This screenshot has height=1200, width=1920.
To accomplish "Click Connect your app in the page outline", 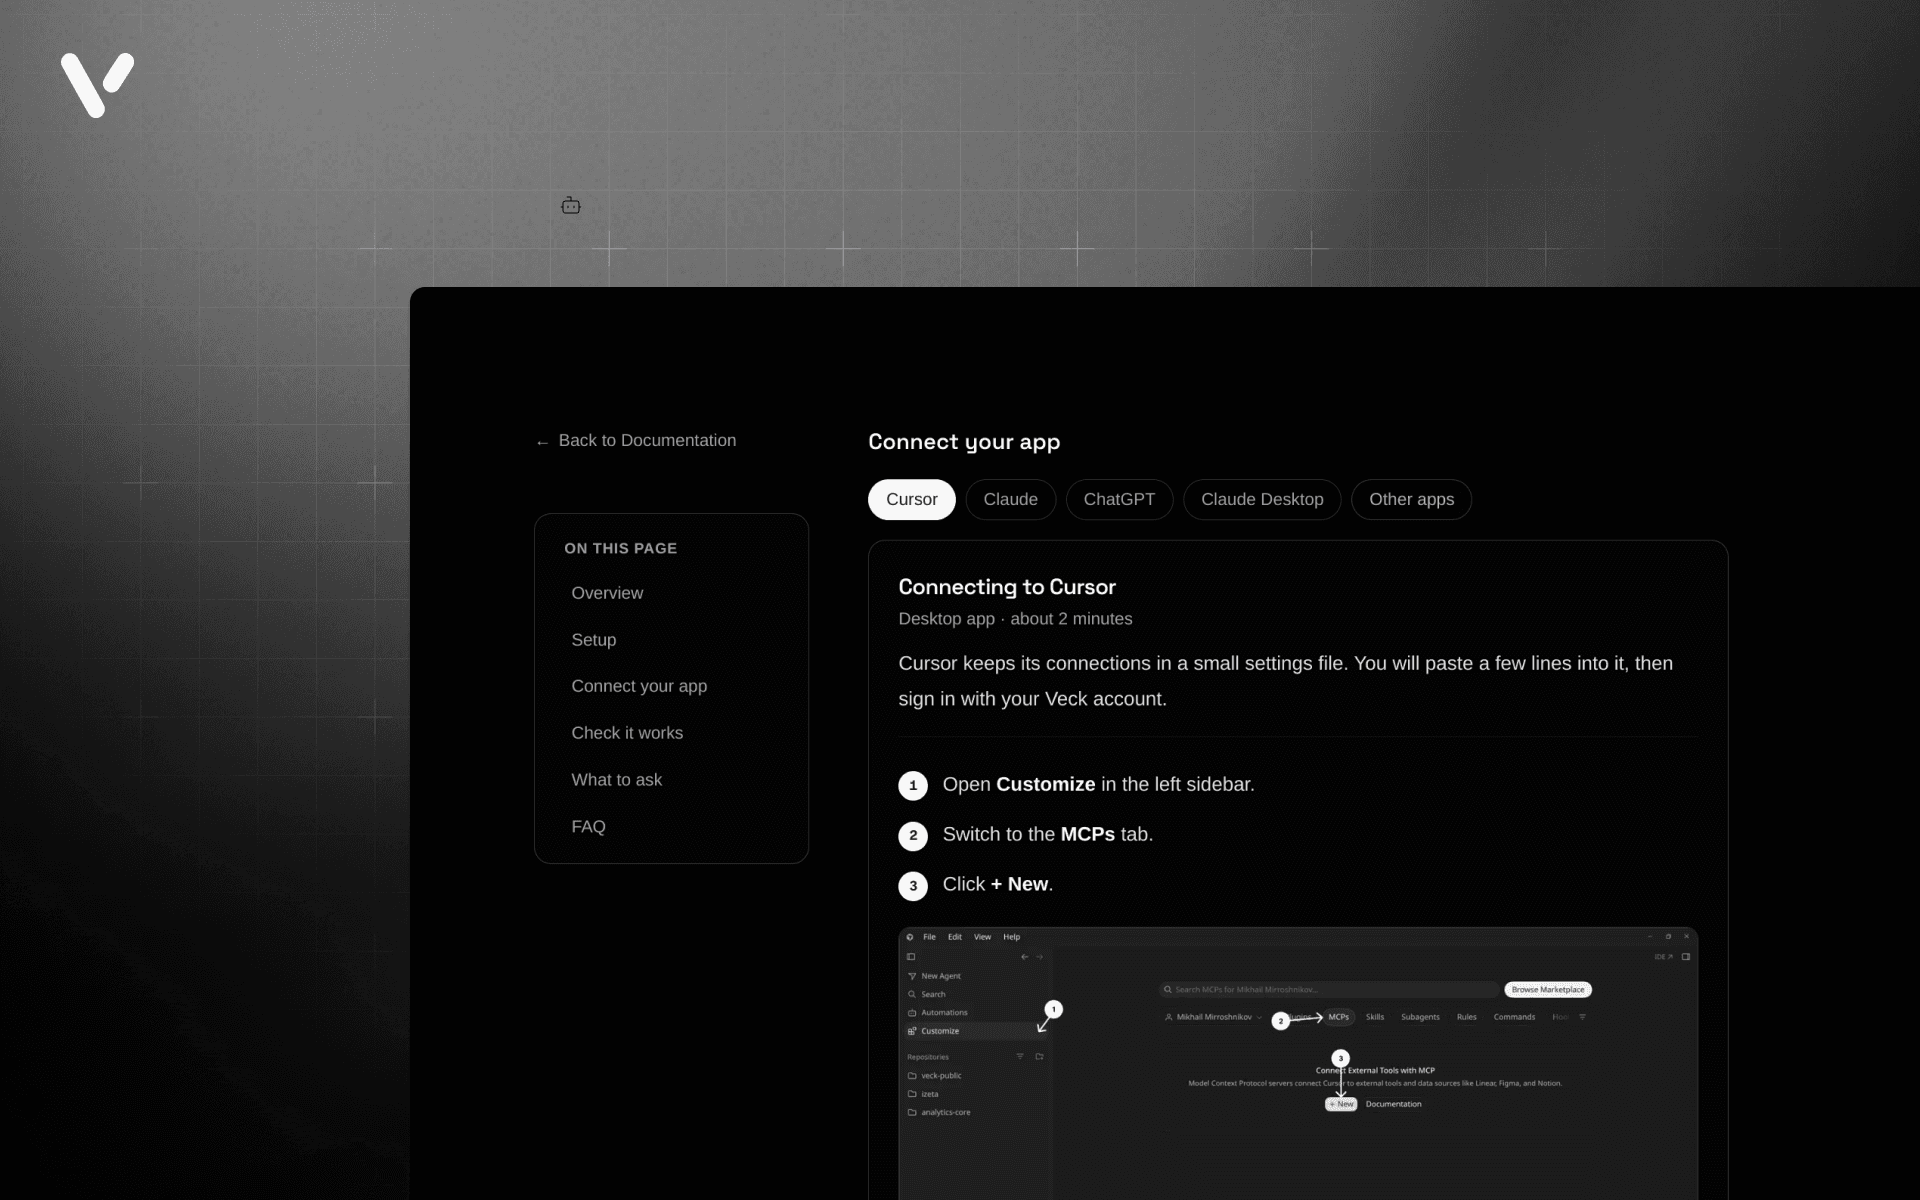I will pyautogui.click(x=639, y=686).
